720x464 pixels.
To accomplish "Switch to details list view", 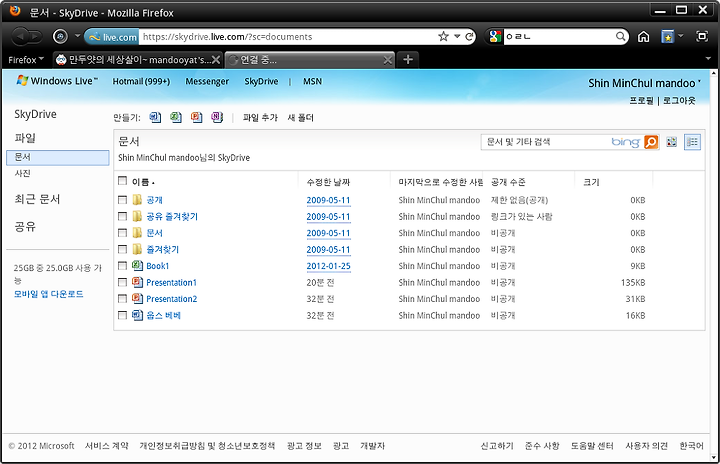I will pos(692,142).
